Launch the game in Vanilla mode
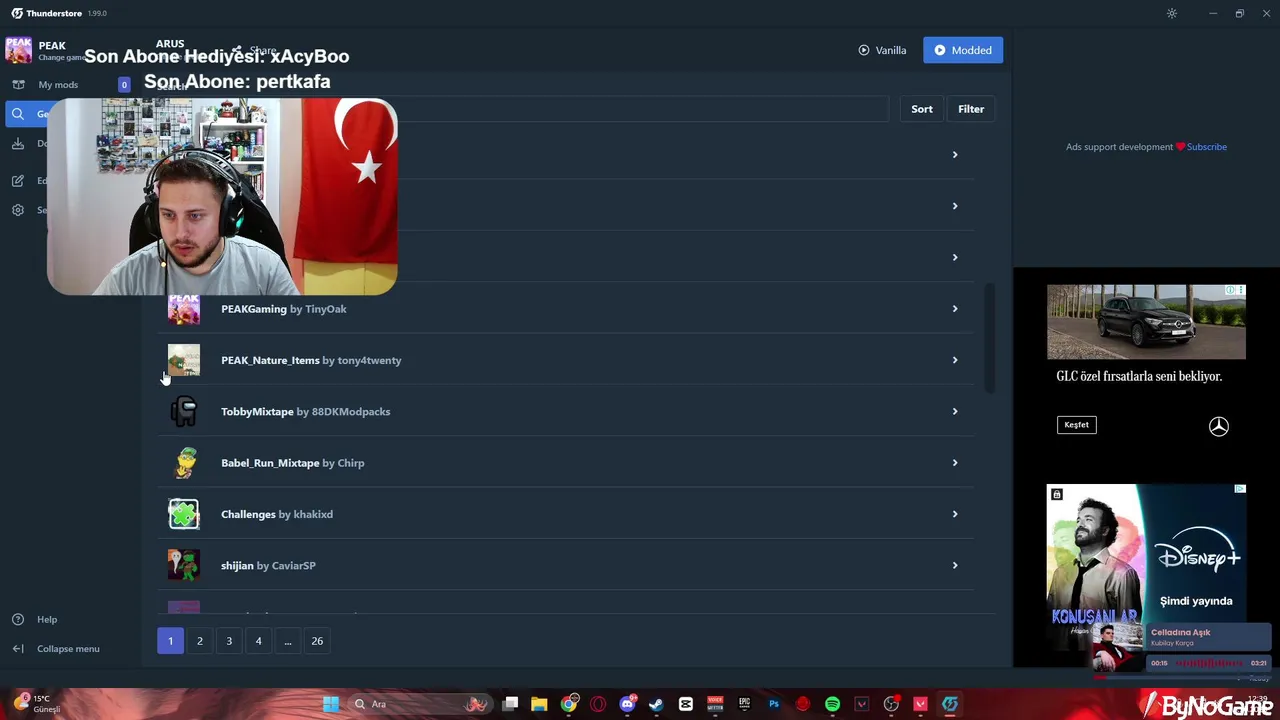 pyautogui.click(x=882, y=50)
